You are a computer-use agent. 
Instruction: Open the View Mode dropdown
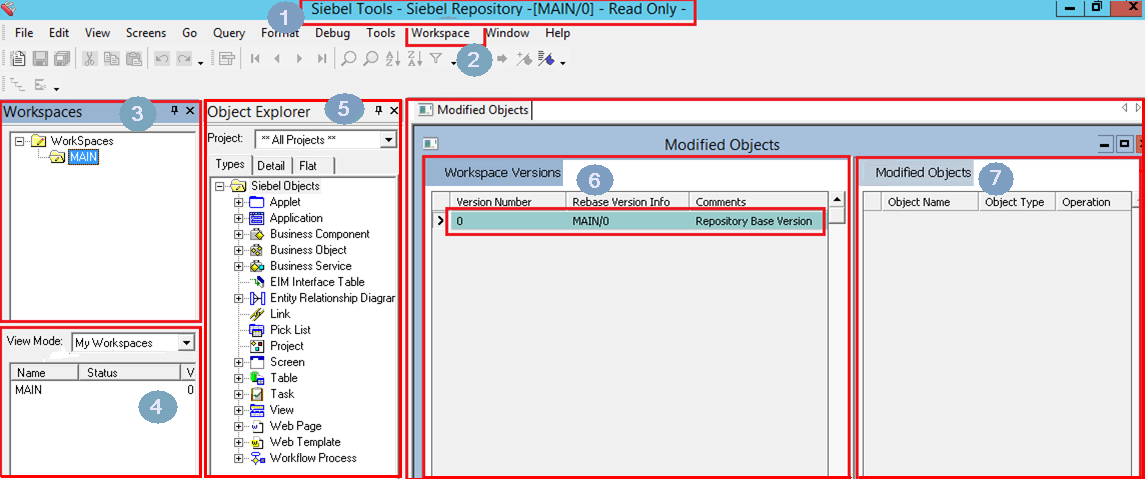[187, 342]
